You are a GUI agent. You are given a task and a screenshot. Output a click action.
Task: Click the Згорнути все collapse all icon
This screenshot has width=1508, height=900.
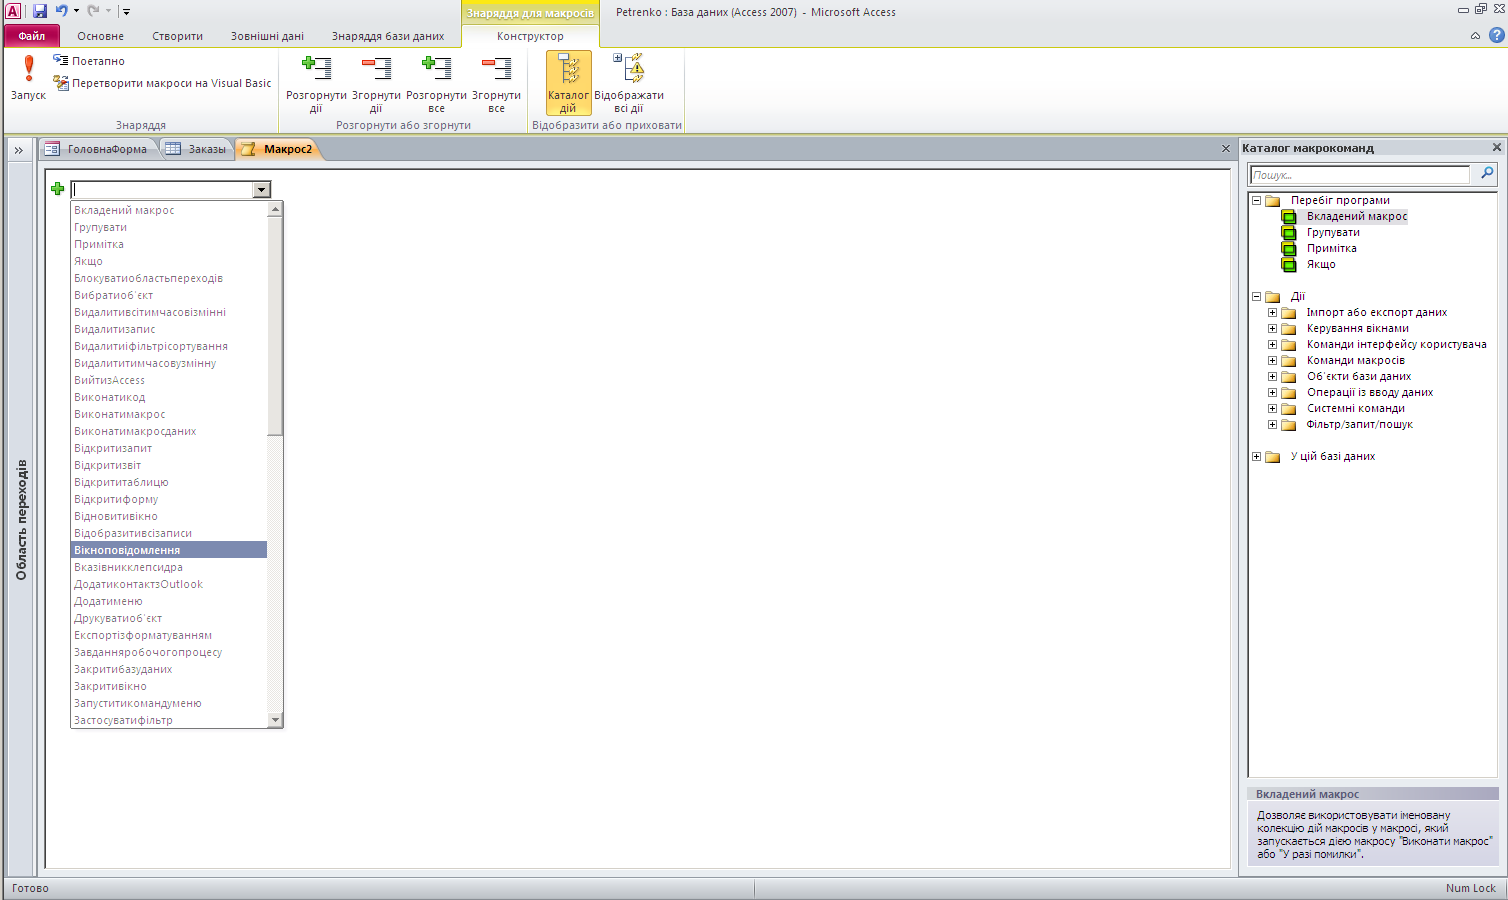point(496,69)
